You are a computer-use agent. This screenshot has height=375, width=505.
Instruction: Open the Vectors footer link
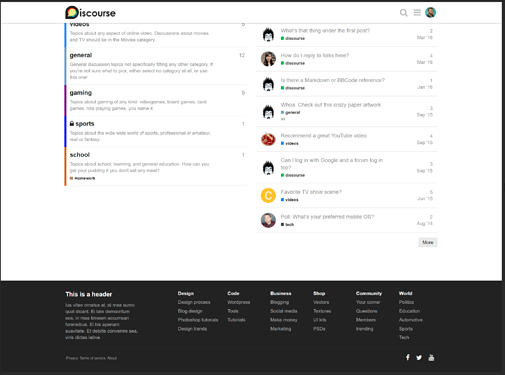321,302
